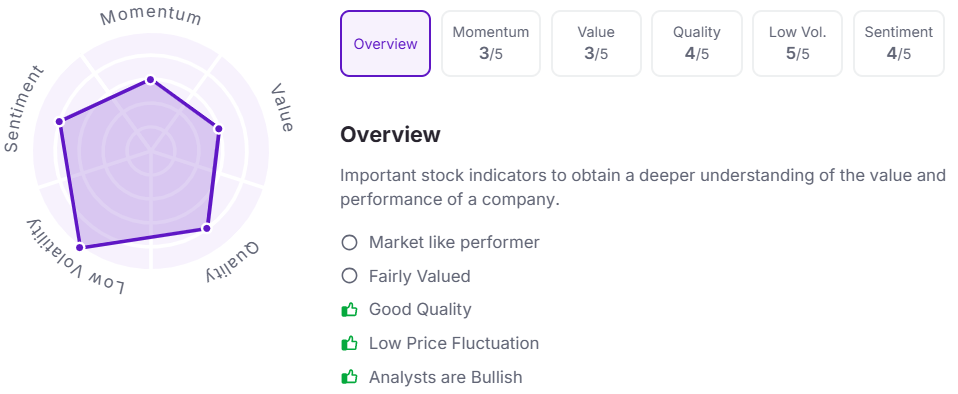Open the Sentiment 4/5 tab
This screenshot has width=958, height=394.
coord(899,43)
